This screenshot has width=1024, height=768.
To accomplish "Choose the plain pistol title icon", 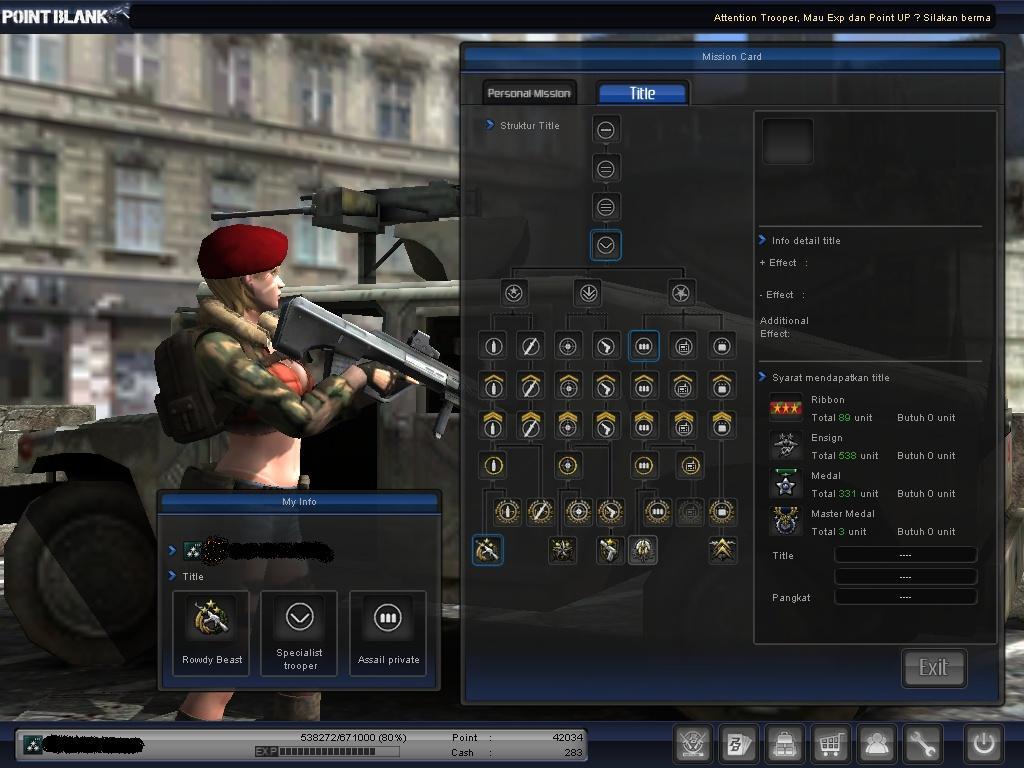I will (x=605, y=346).
